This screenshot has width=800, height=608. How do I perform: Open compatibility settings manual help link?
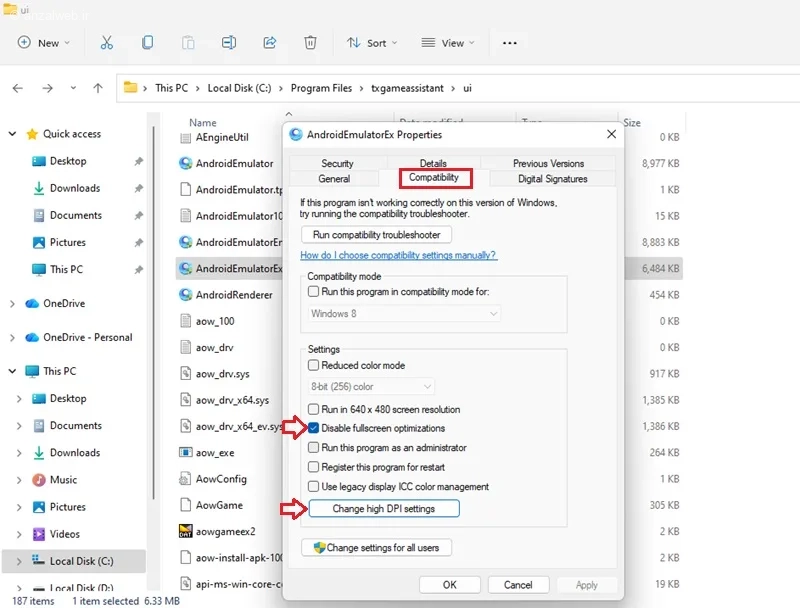(398, 255)
